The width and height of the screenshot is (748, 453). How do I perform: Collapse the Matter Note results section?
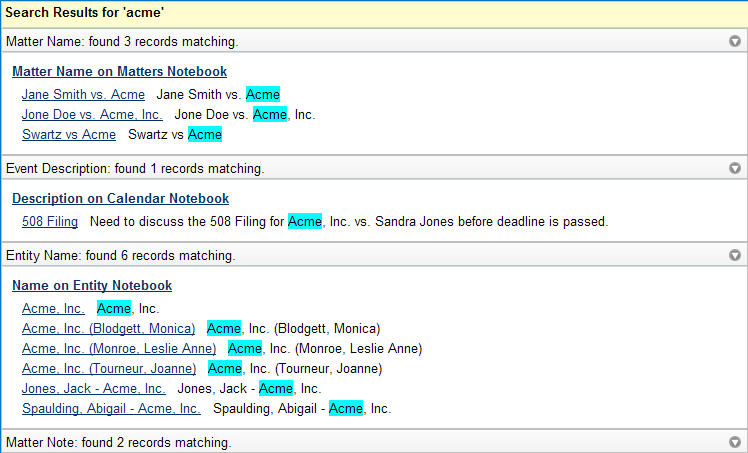tap(735, 442)
